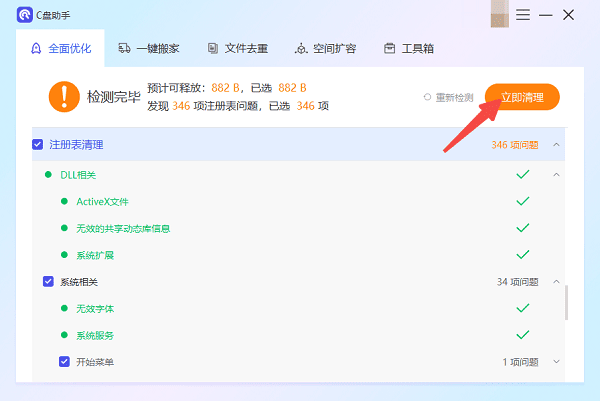This screenshot has height=401, width=600.
Task: Click the 检测完毕 status text
Action: coord(114,97)
